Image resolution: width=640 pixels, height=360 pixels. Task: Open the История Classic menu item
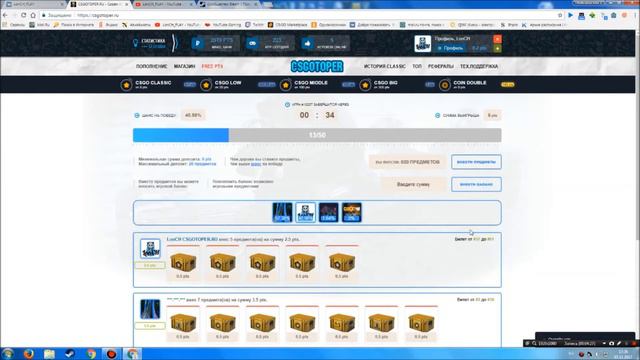[x=384, y=66]
